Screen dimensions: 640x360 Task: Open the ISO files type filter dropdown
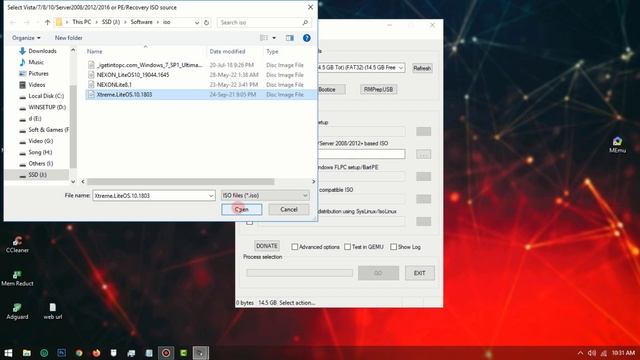[x=265, y=196]
